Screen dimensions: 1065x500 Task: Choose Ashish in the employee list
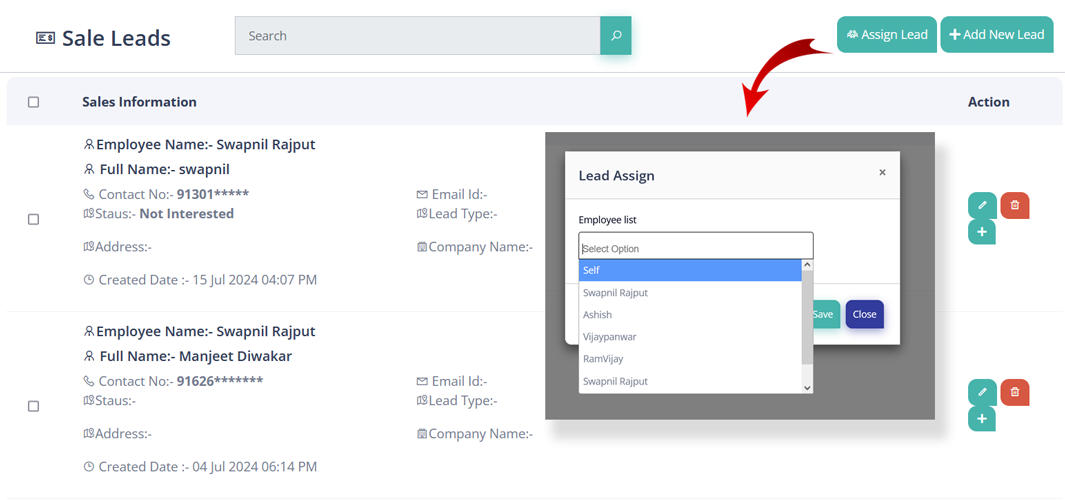click(690, 315)
